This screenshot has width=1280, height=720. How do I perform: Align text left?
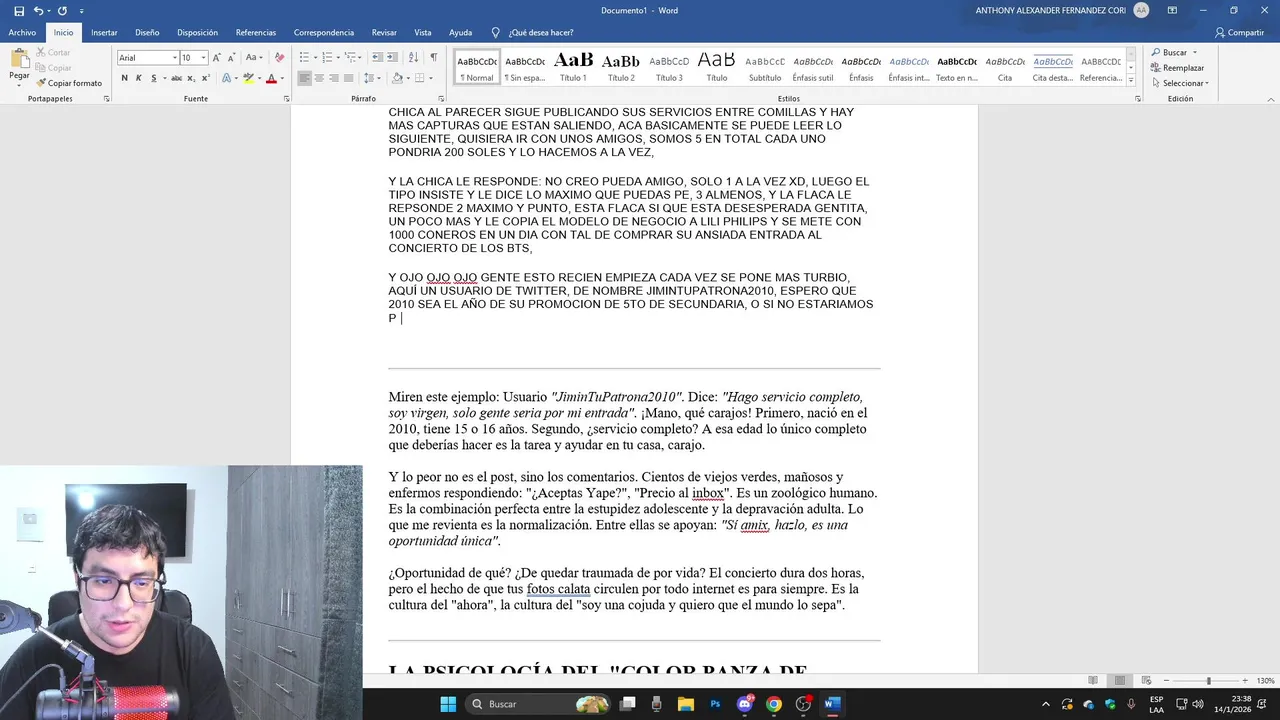305,78
